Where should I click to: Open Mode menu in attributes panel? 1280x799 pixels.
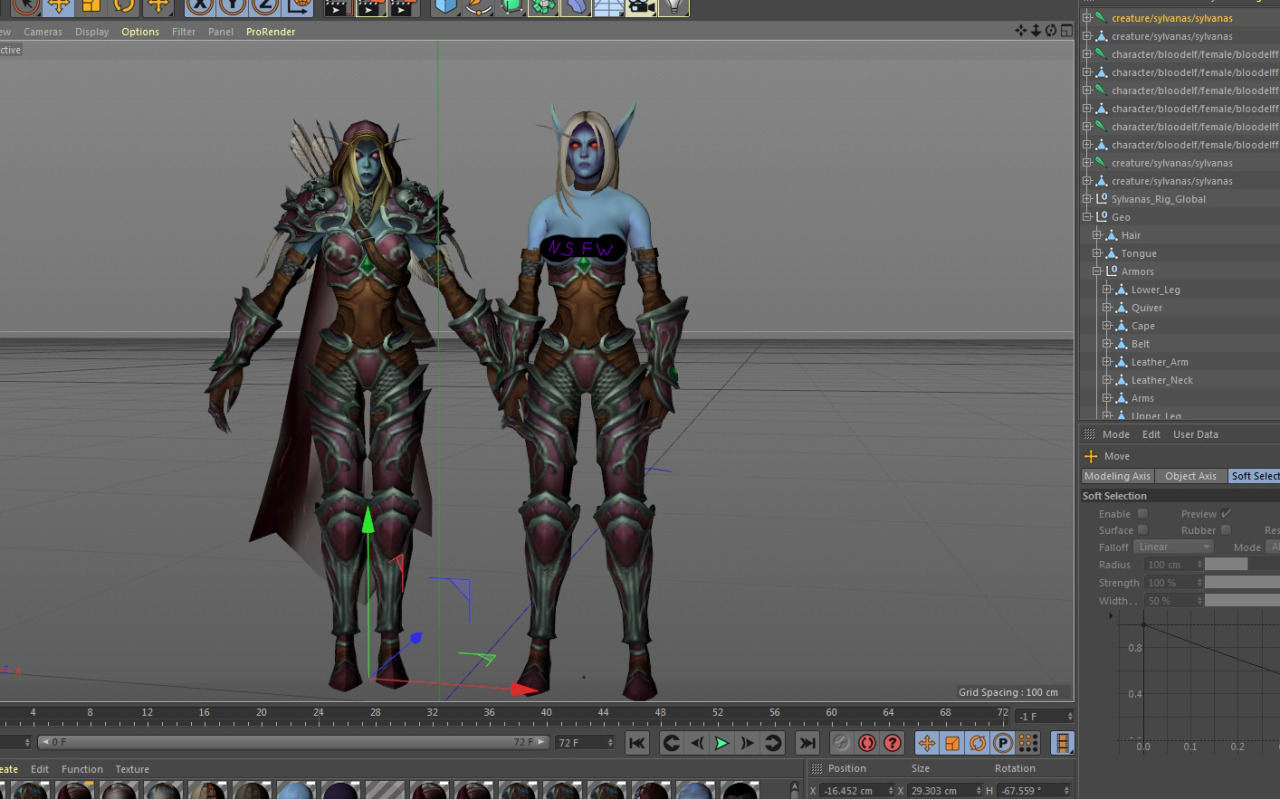[x=1116, y=434]
